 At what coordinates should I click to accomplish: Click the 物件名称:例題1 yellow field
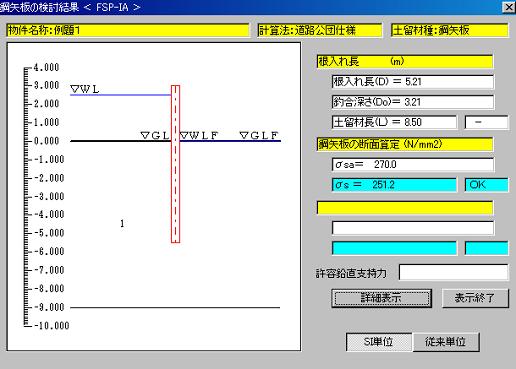[x=128, y=30]
